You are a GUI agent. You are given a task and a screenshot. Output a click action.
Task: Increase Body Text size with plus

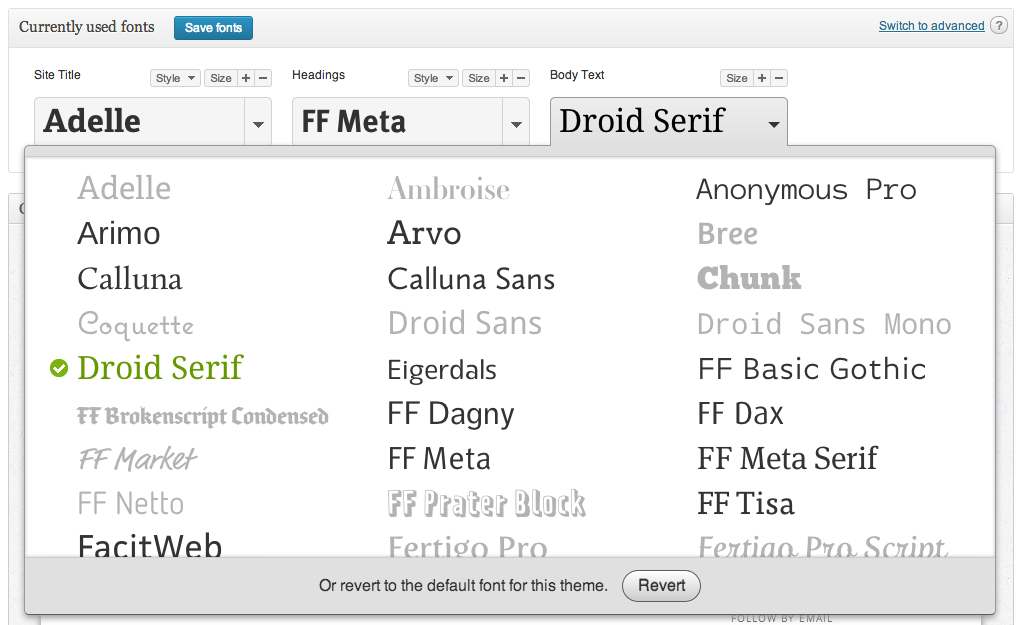pyautogui.click(x=762, y=78)
